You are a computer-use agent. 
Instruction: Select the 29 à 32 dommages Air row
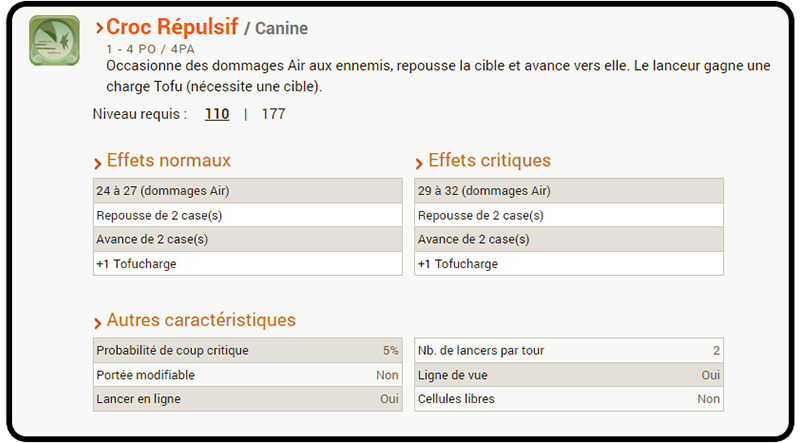[x=569, y=190]
